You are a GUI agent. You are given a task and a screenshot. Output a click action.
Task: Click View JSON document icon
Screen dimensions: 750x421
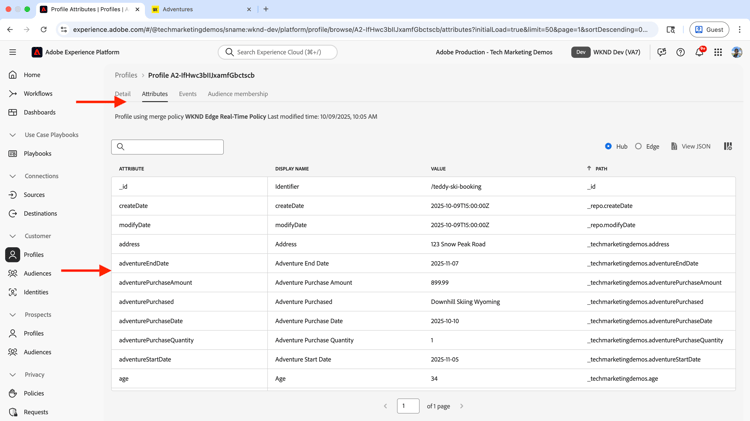tap(674, 146)
